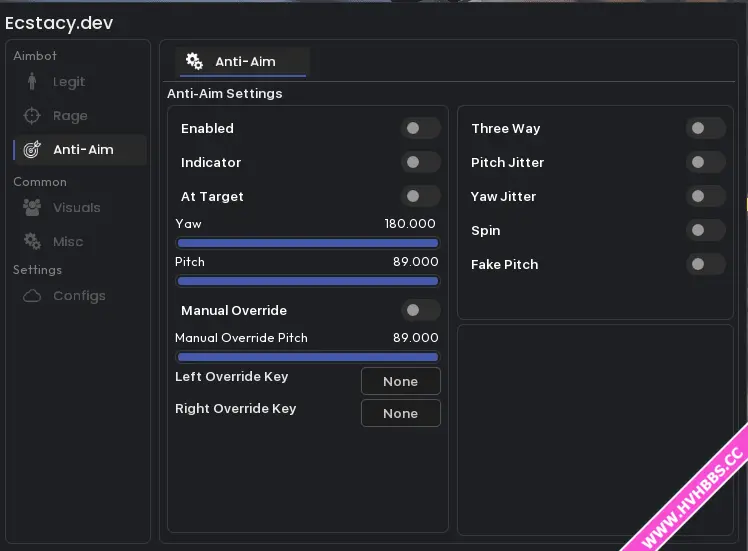The image size is (748, 551).
Task: Click the gears icon in Anti-Aim tab
Action: pos(194,61)
